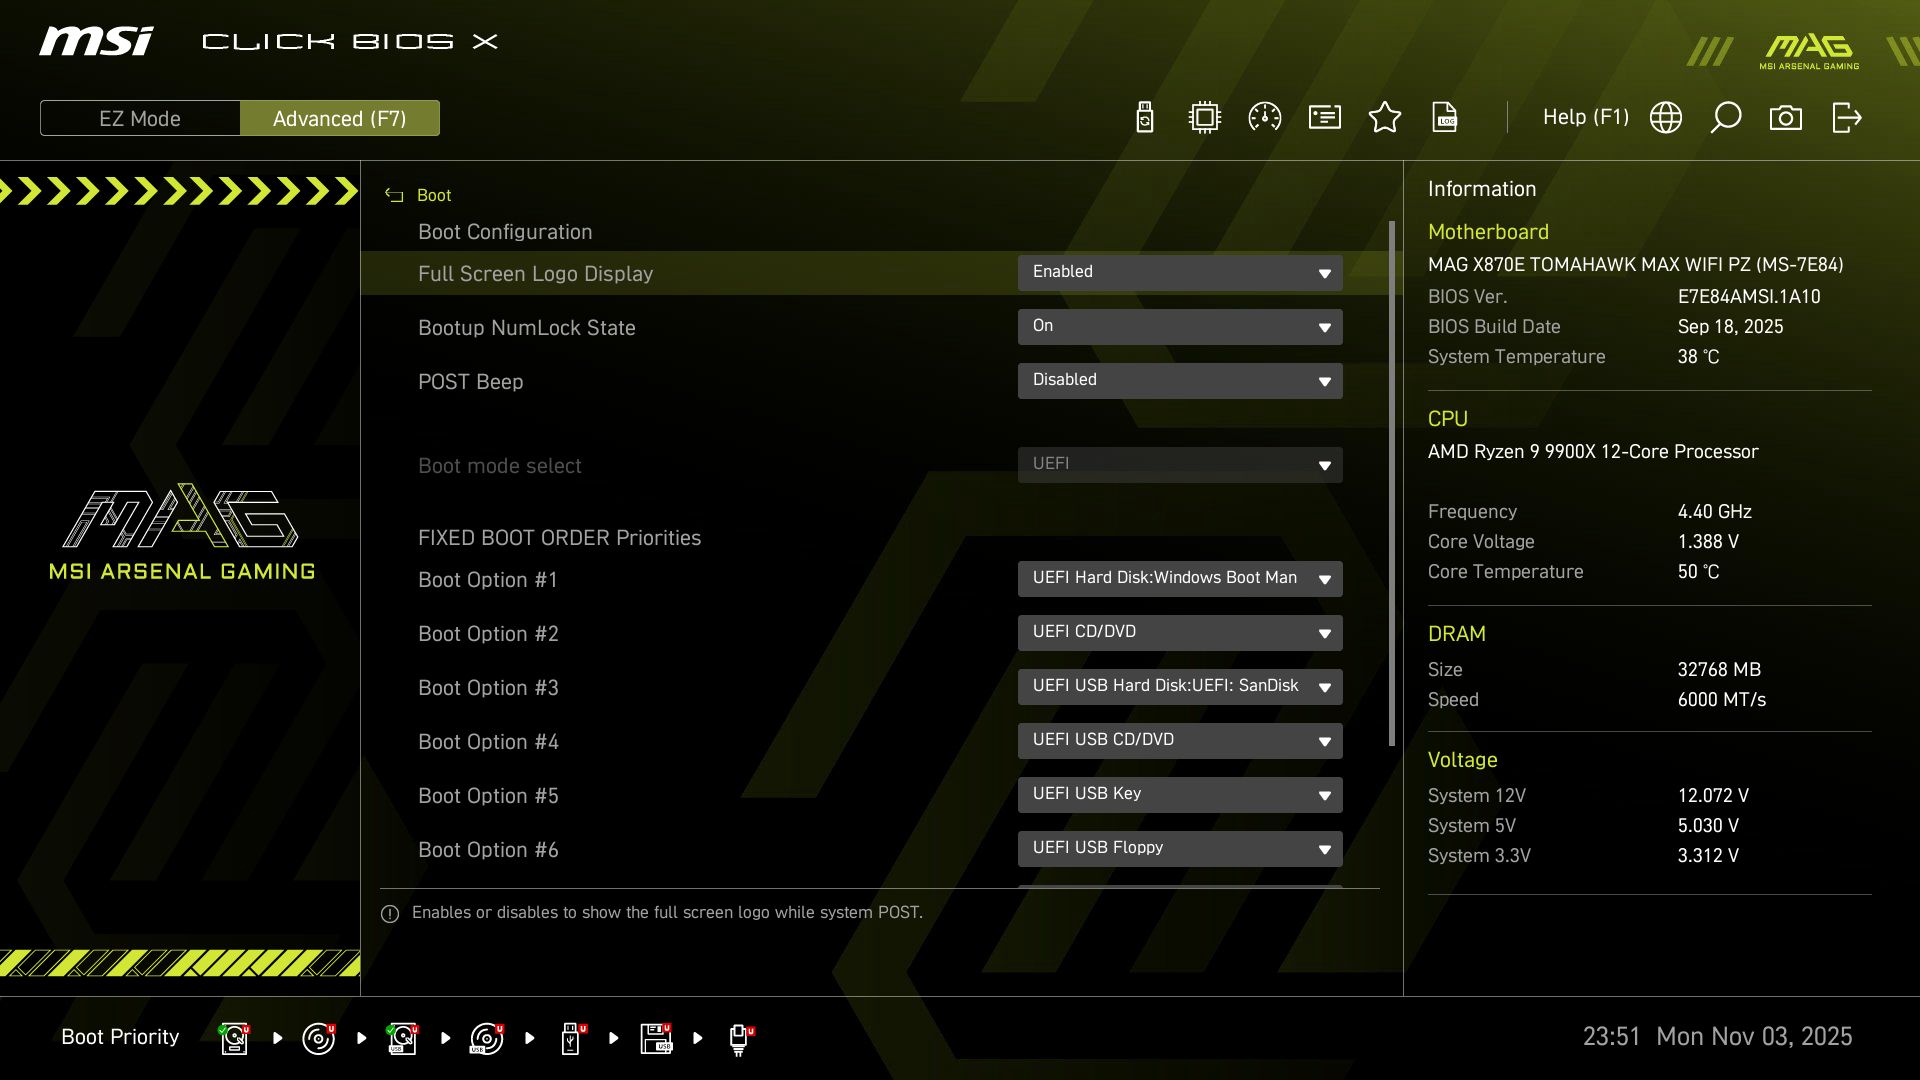Image resolution: width=1920 pixels, height=1080 pixels.
Task: Open the Boot Option #1 dropdown
Action: (x=1180, y=578)
